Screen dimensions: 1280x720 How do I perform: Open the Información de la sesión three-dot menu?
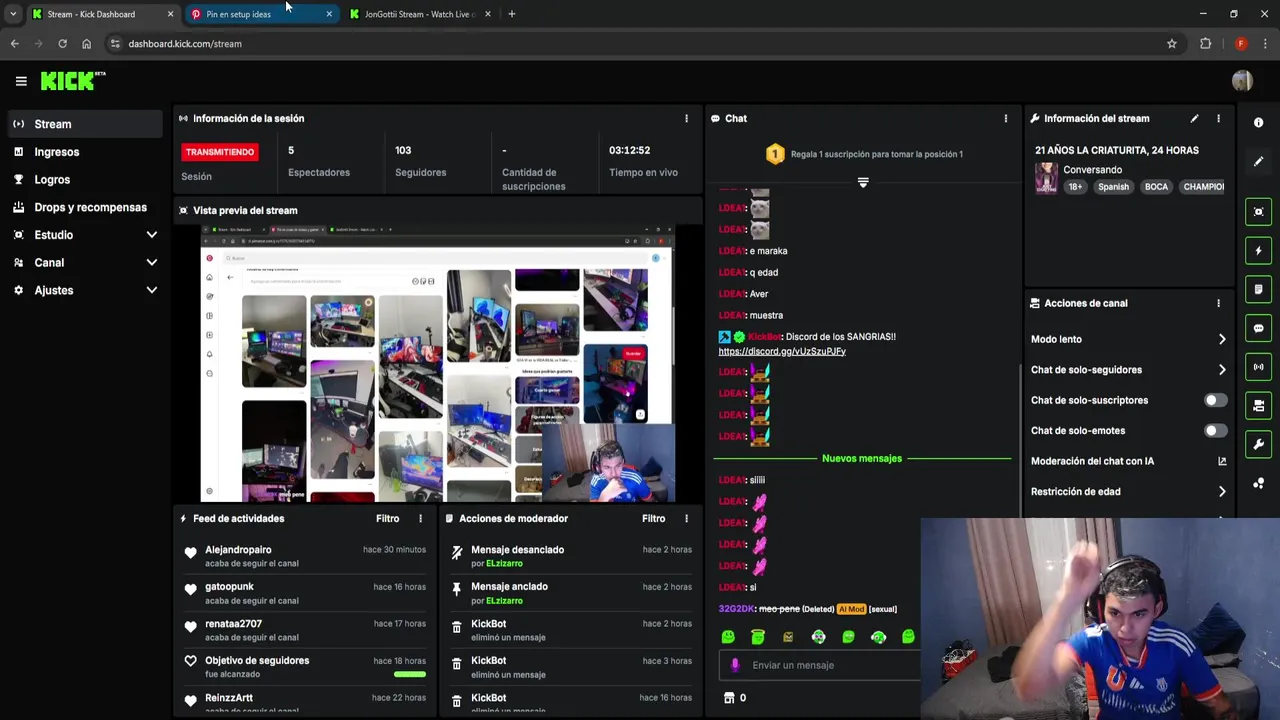[686, 118]
